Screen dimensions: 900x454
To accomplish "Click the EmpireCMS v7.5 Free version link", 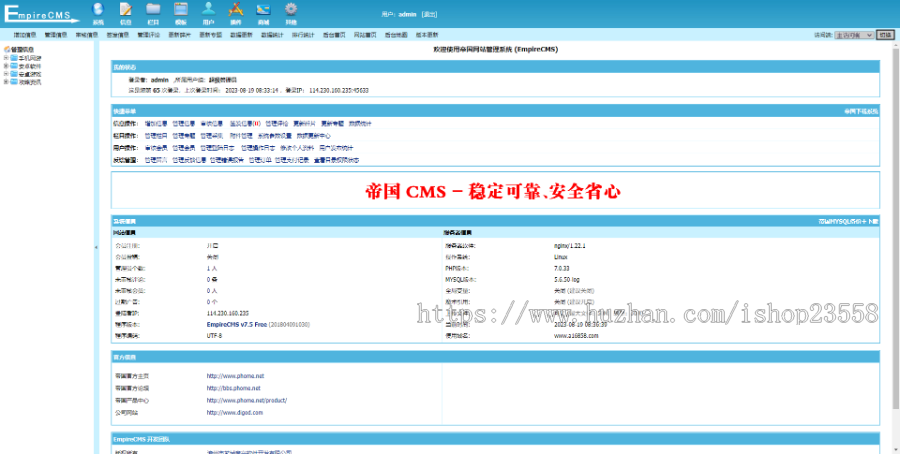I will (x=235, y=324).
